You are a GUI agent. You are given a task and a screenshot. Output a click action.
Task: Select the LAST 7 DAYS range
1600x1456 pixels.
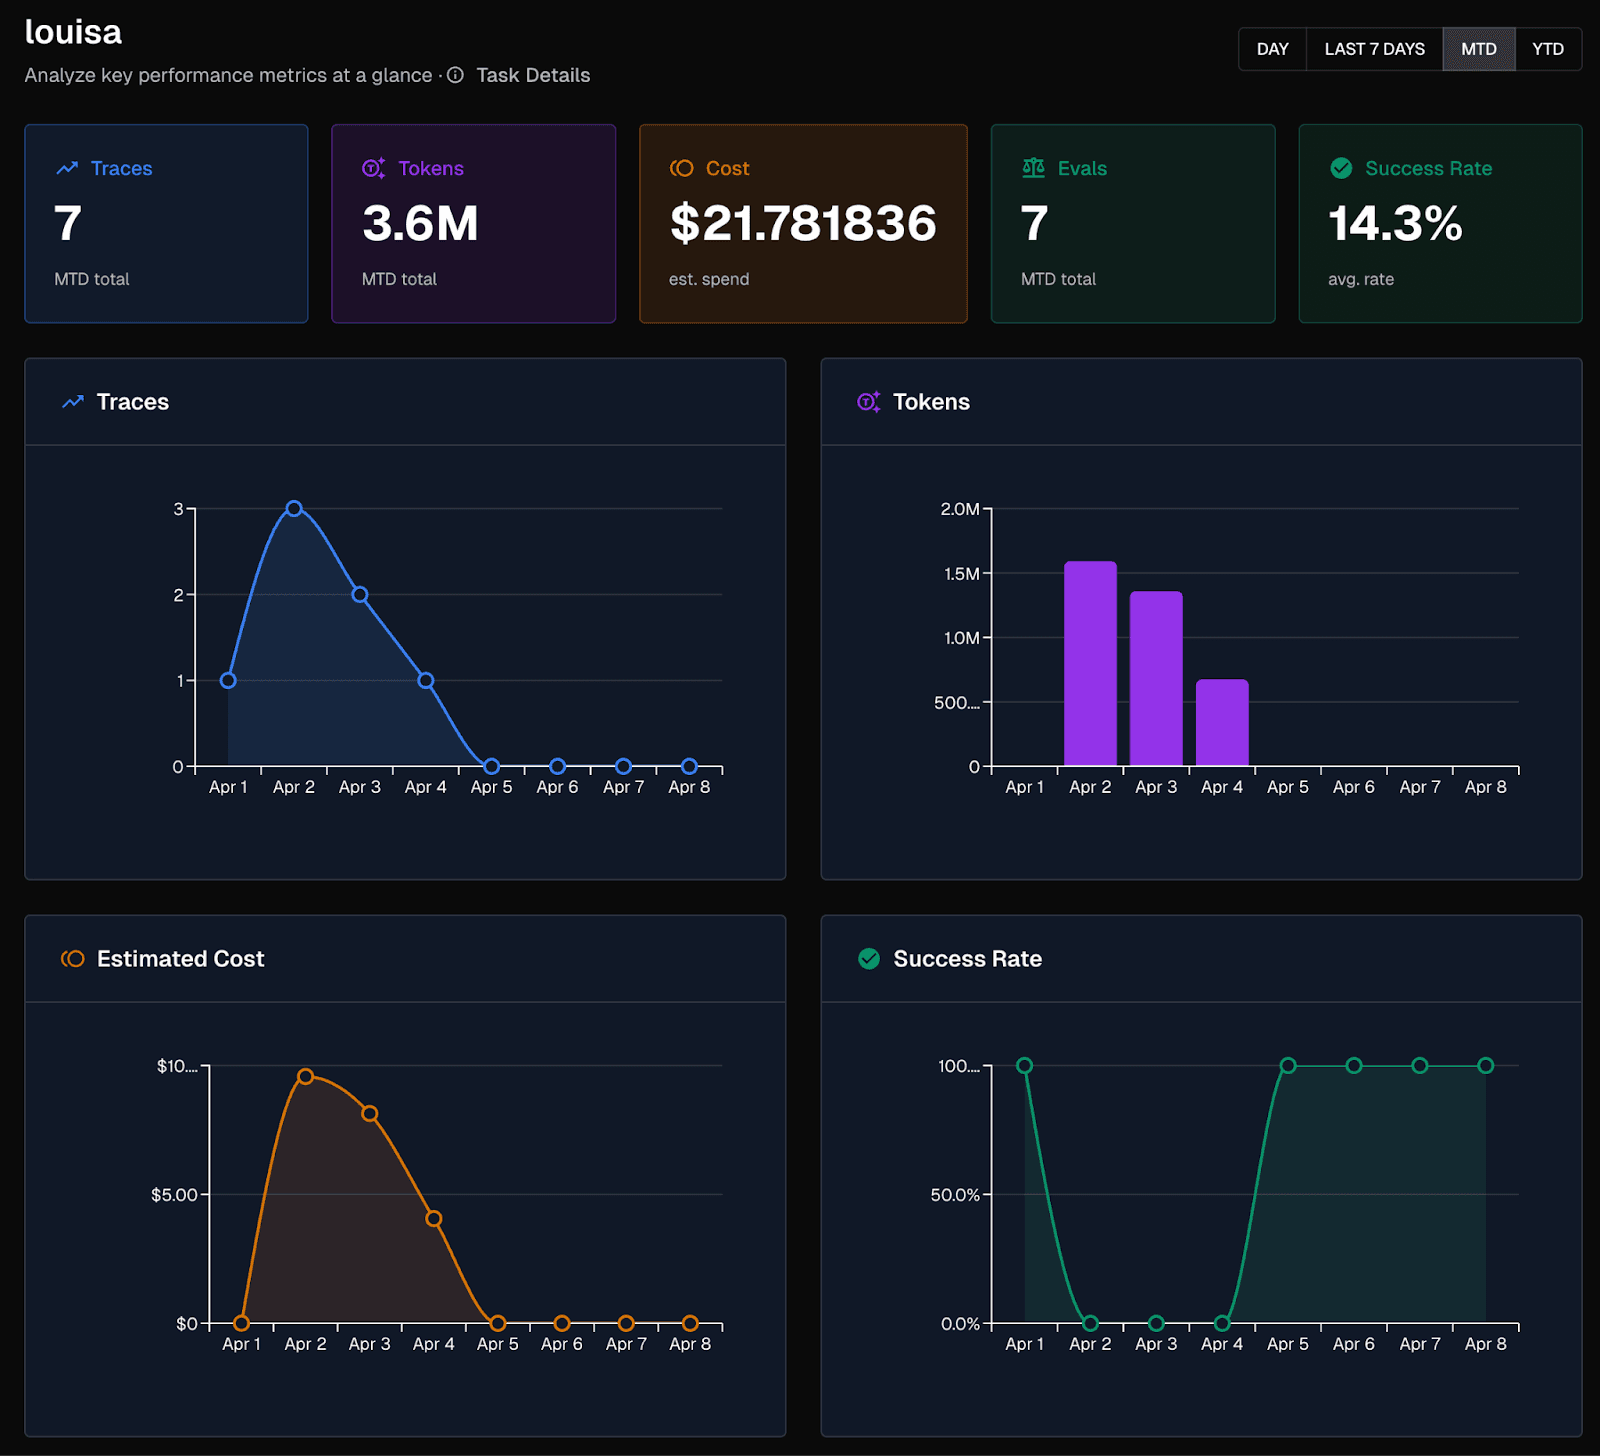tap(1374, 49)
